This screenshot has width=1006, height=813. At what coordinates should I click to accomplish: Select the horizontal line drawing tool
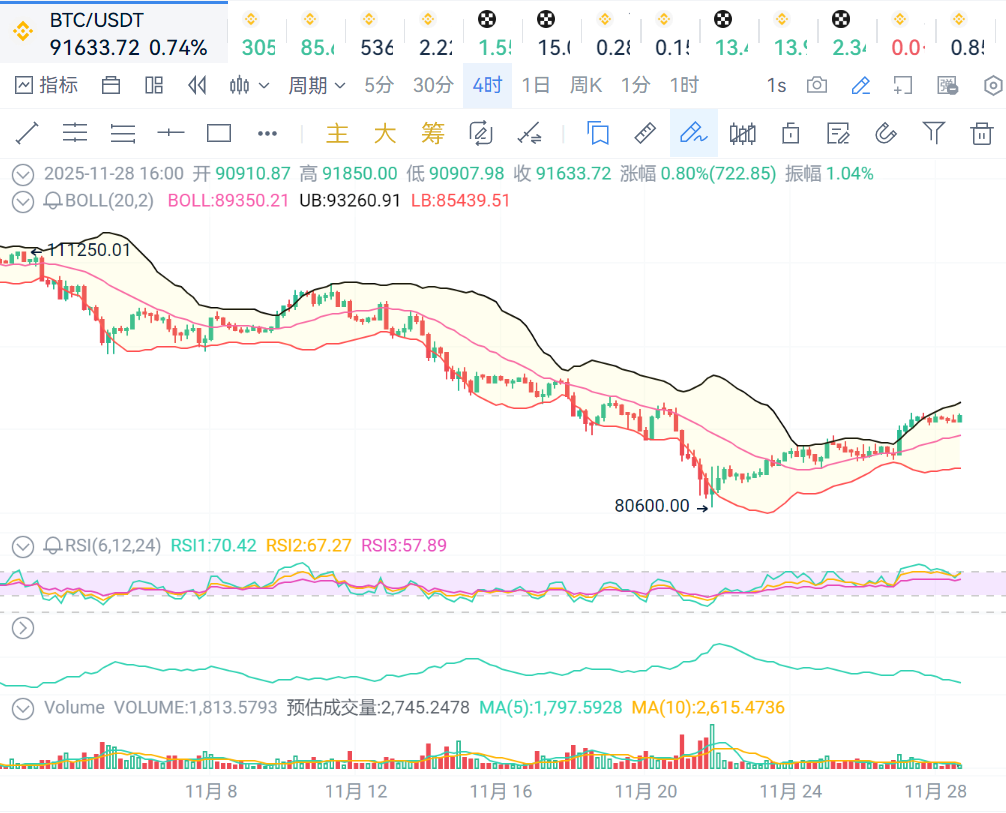coord(171,133)
